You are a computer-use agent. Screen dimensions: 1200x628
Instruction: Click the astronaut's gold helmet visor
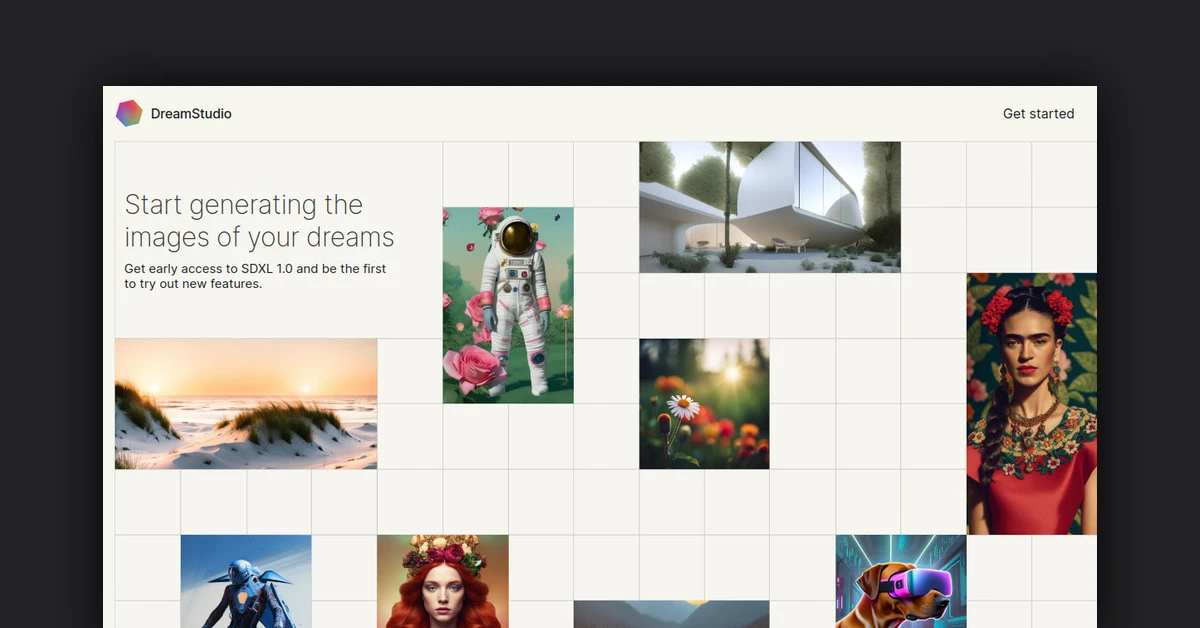[516, 237]
